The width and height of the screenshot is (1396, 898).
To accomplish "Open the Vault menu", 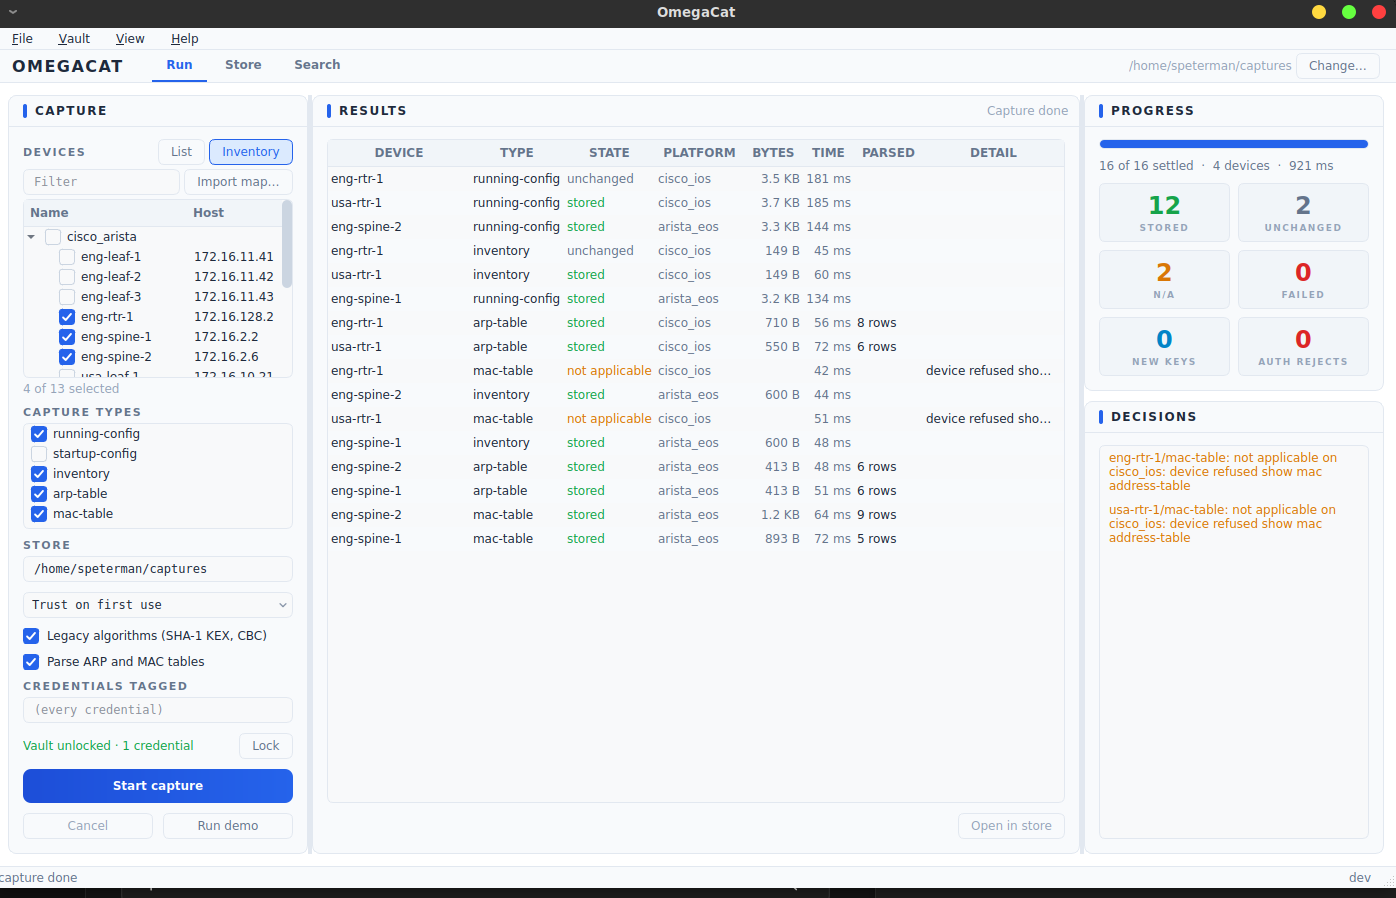I will (x=74, y=39).
